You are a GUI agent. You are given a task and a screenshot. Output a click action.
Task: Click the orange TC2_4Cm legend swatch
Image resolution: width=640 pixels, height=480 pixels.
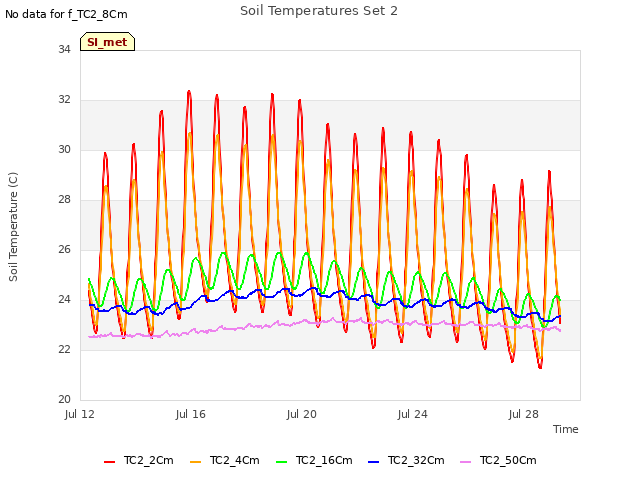[x=196, y=462]
